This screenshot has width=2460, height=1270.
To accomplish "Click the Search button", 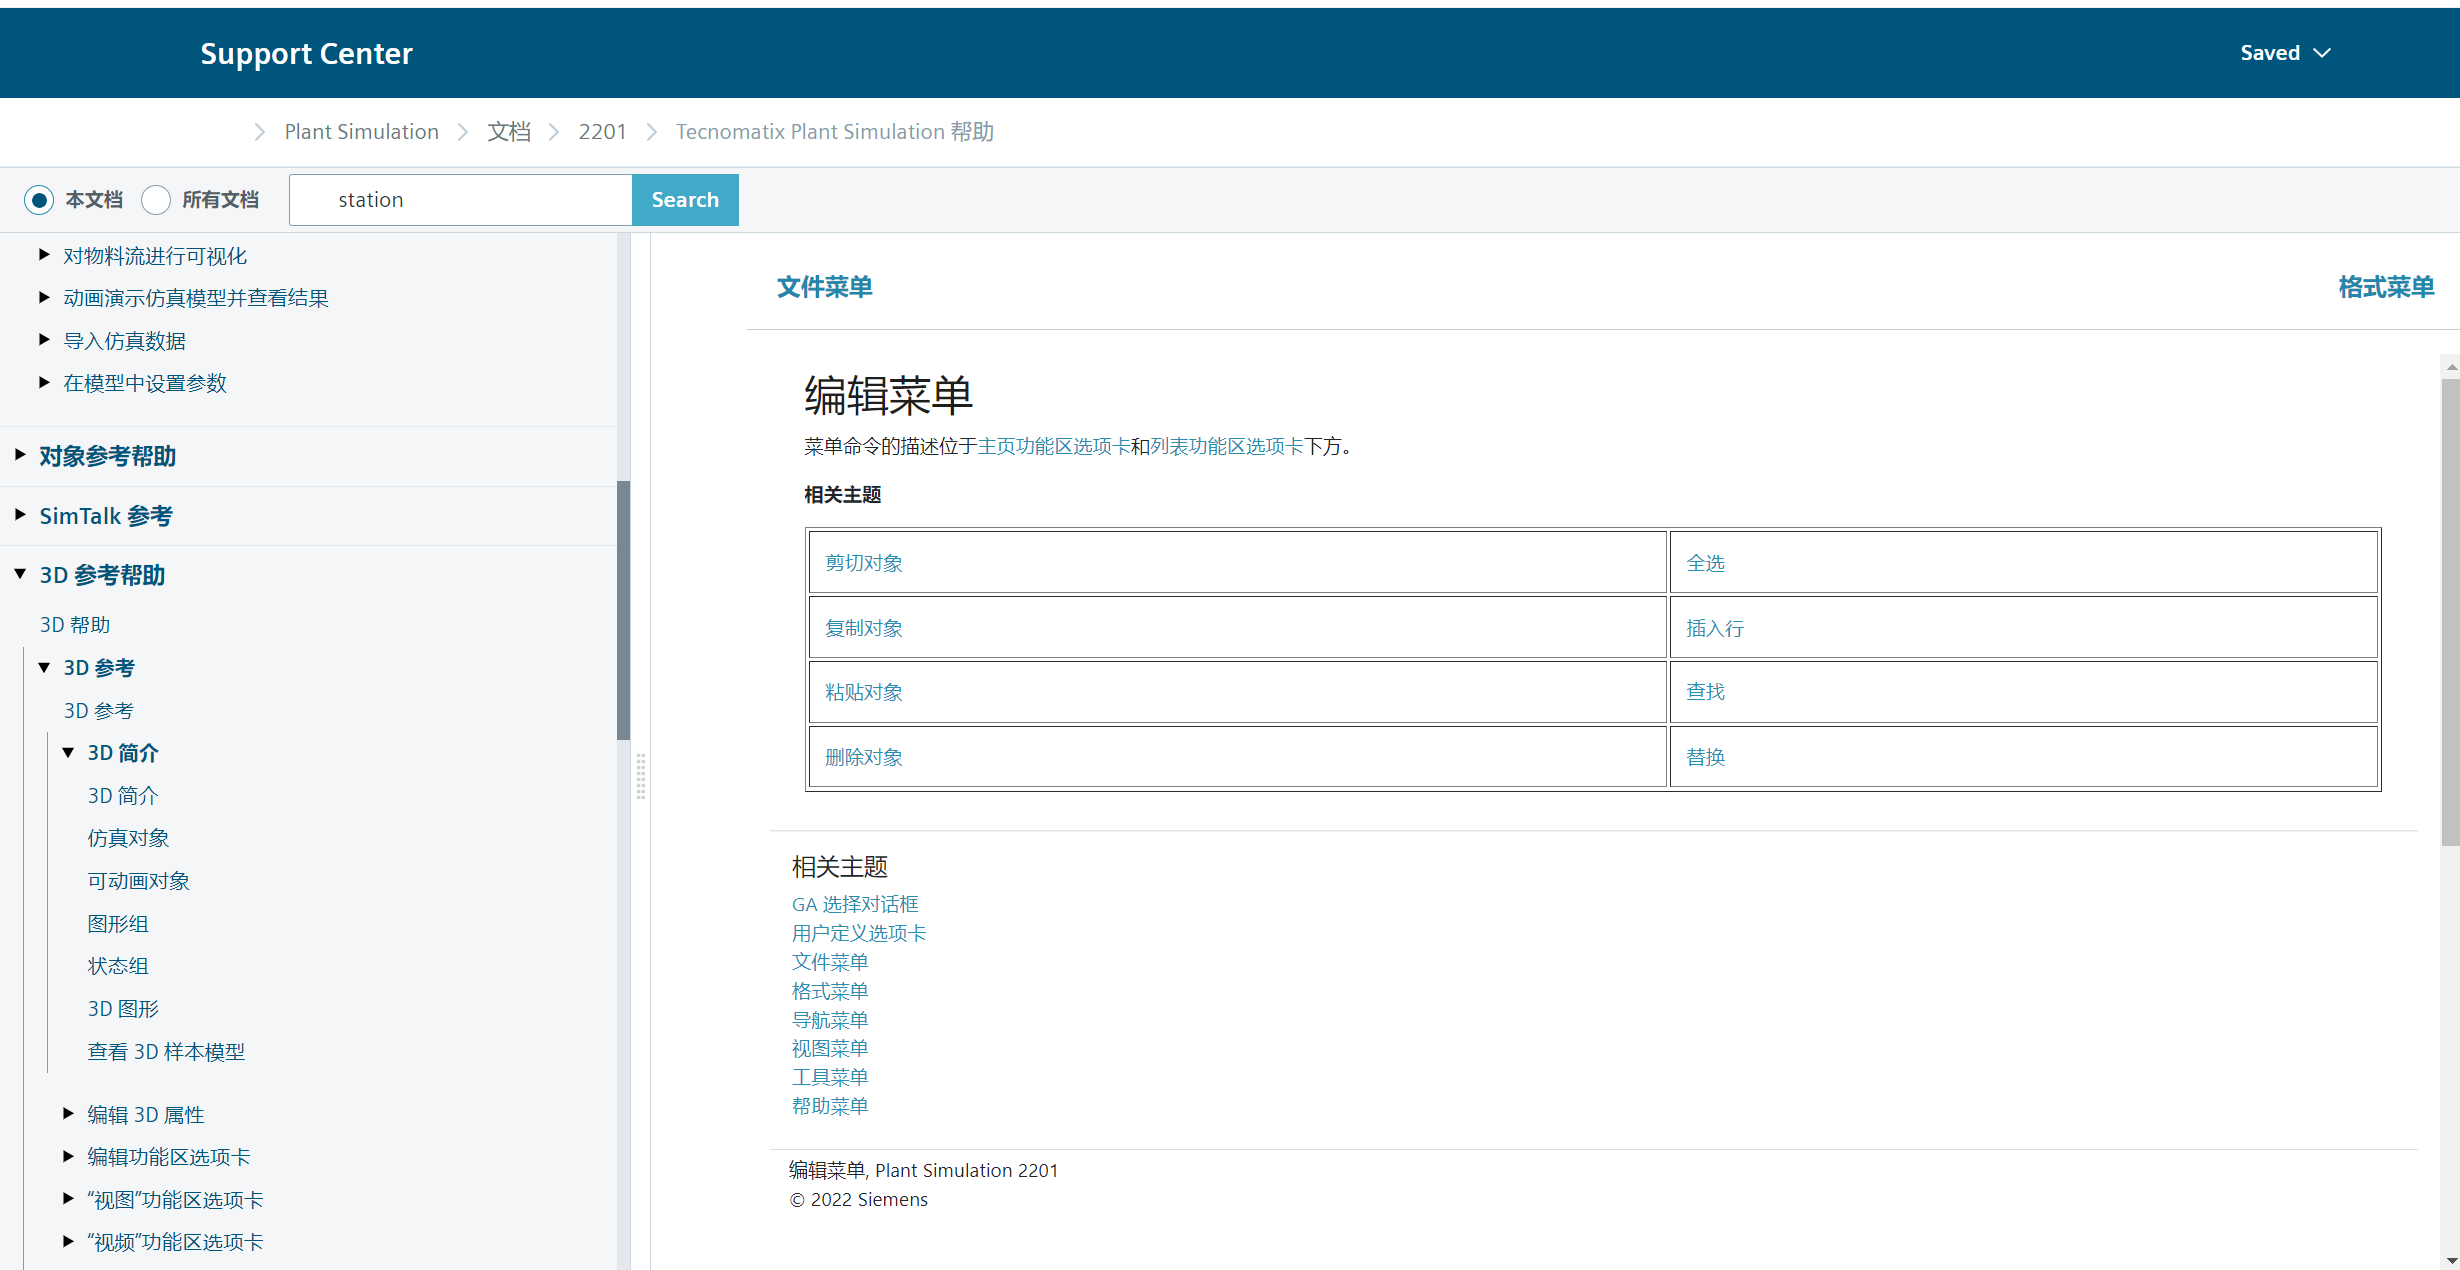I will point(685,200).
